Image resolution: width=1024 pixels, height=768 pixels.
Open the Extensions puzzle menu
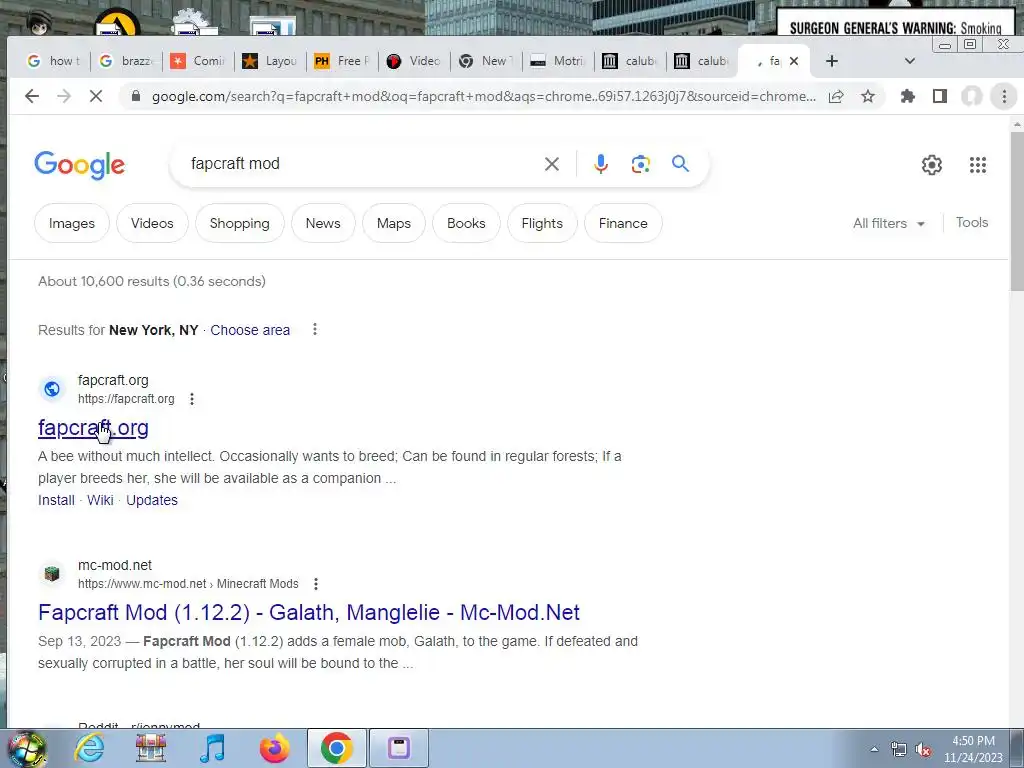pos(907,97)
